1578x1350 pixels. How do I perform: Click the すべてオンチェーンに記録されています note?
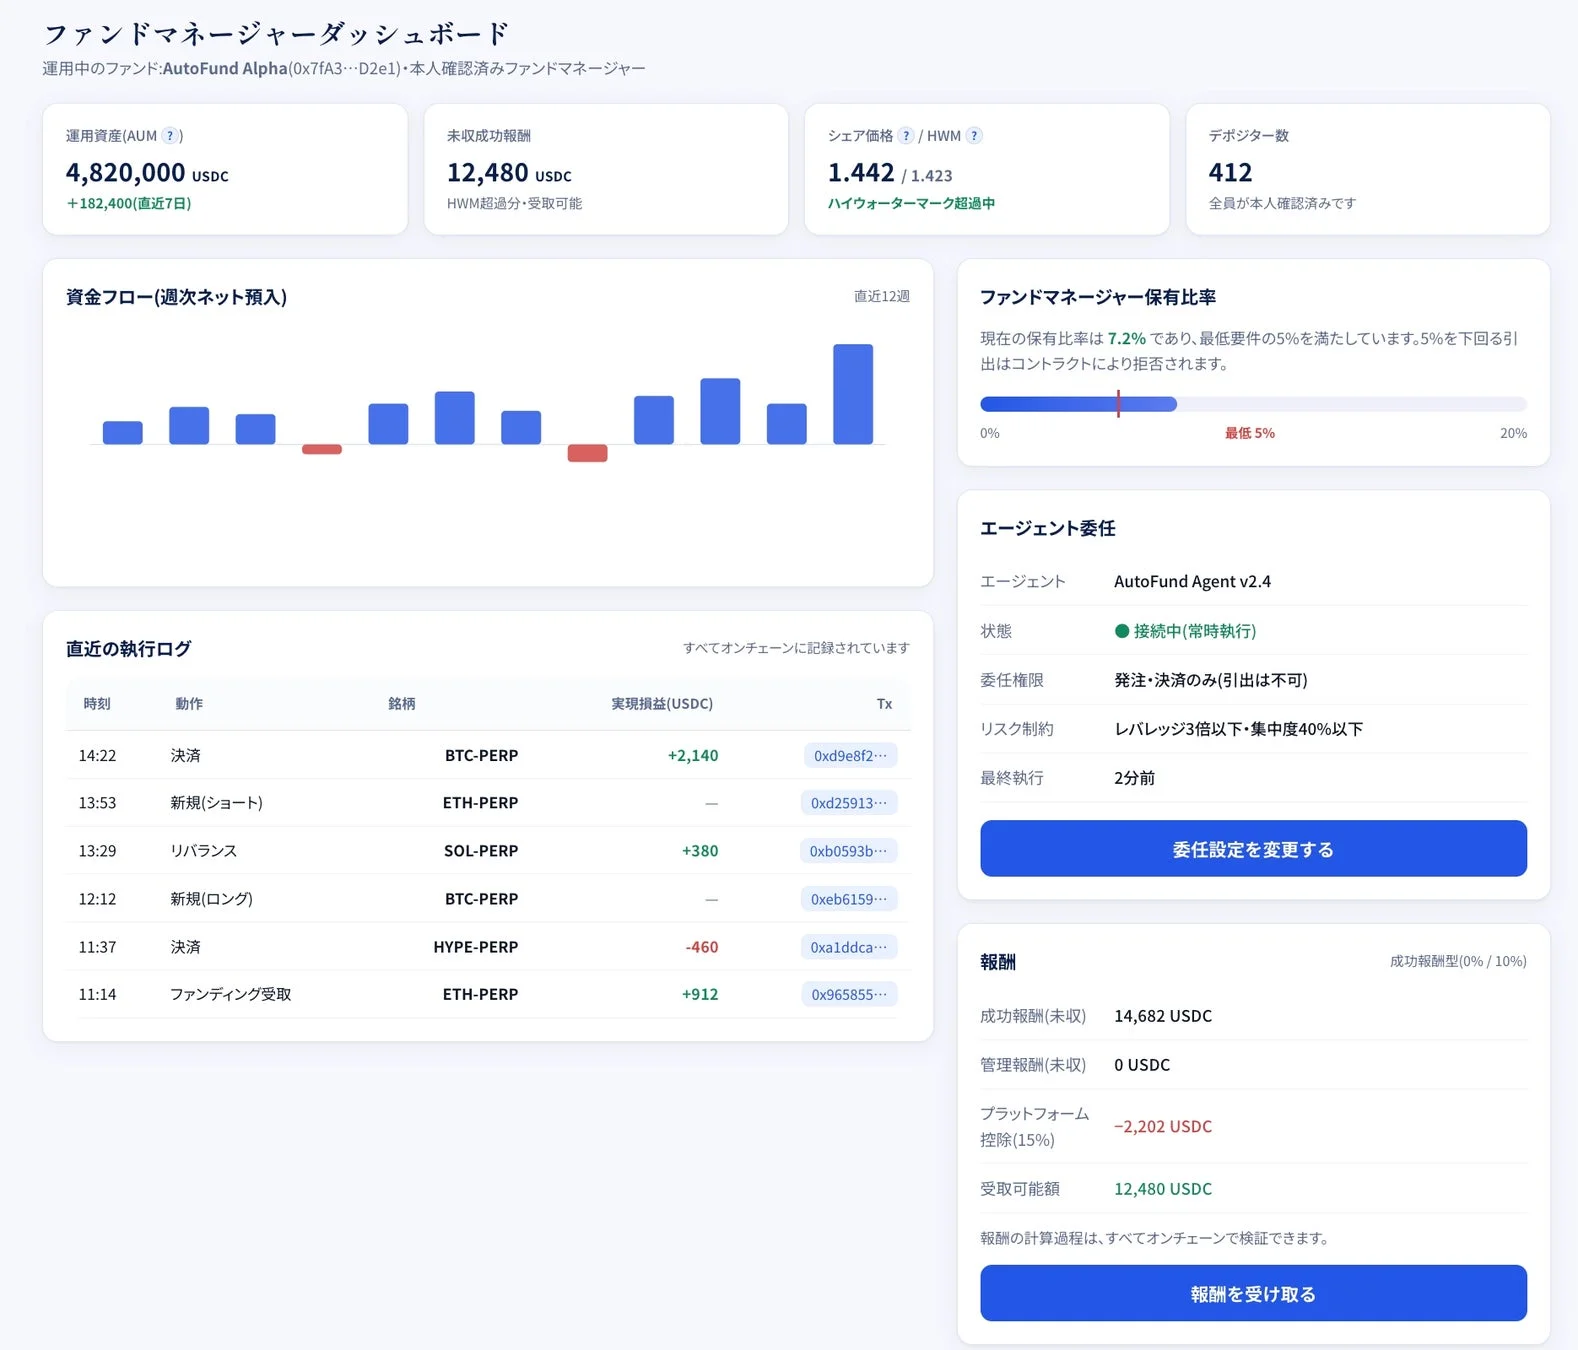click(x=796, y=648)
